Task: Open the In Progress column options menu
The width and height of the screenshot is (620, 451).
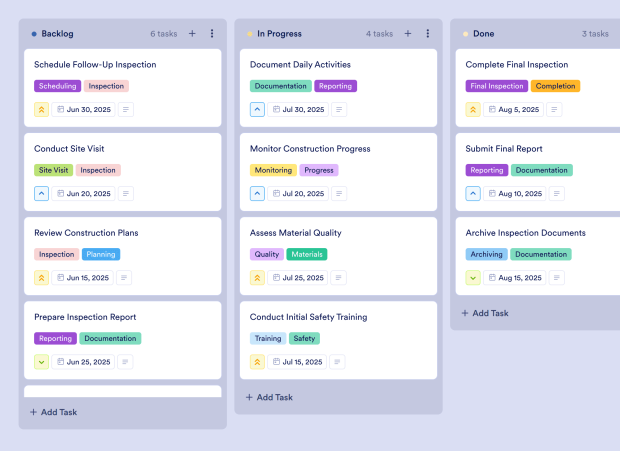Action: click(x=428, y=34)
